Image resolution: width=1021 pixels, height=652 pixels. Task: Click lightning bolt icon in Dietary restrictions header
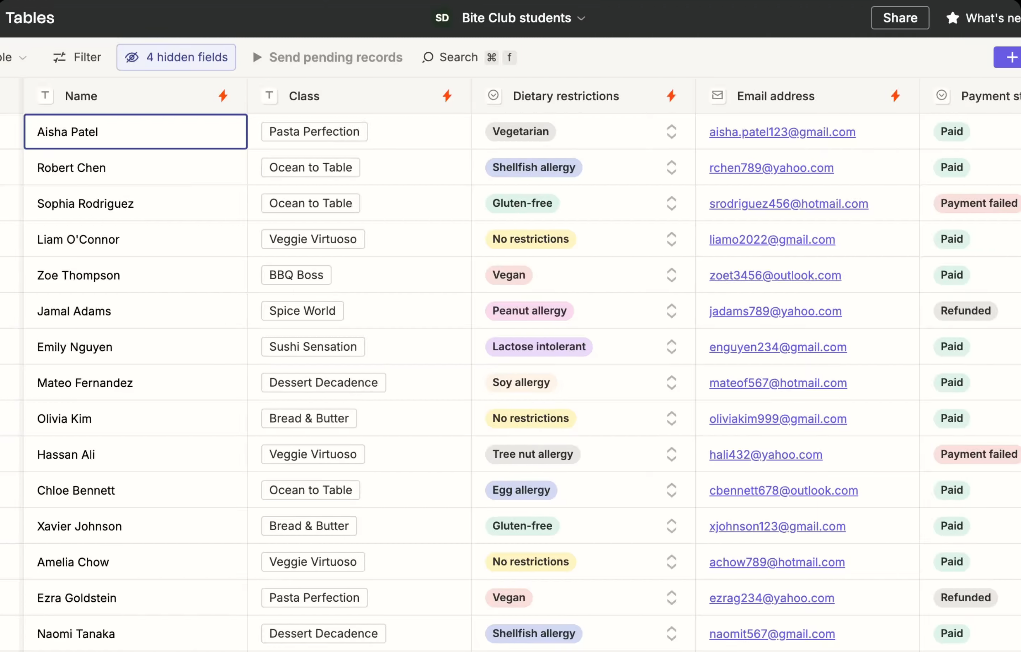[671, 96]
